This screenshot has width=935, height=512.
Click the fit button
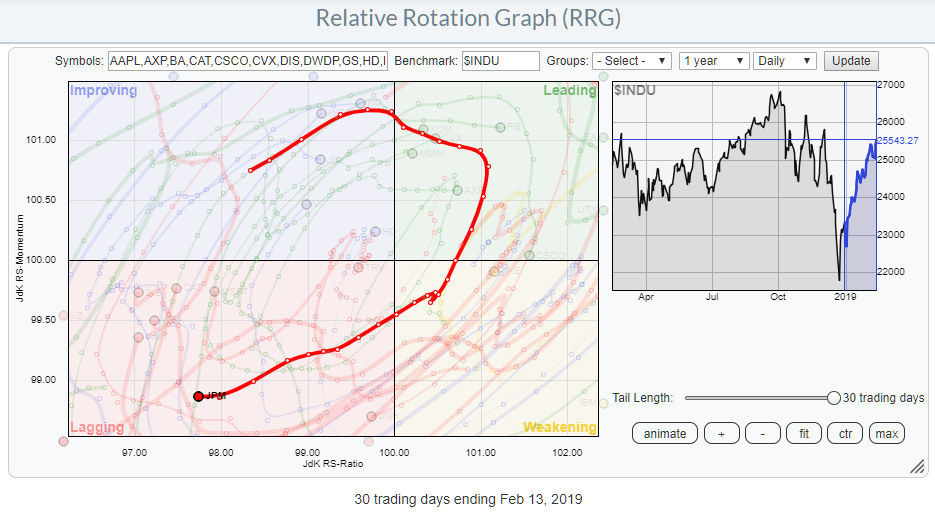coord(803,433)
